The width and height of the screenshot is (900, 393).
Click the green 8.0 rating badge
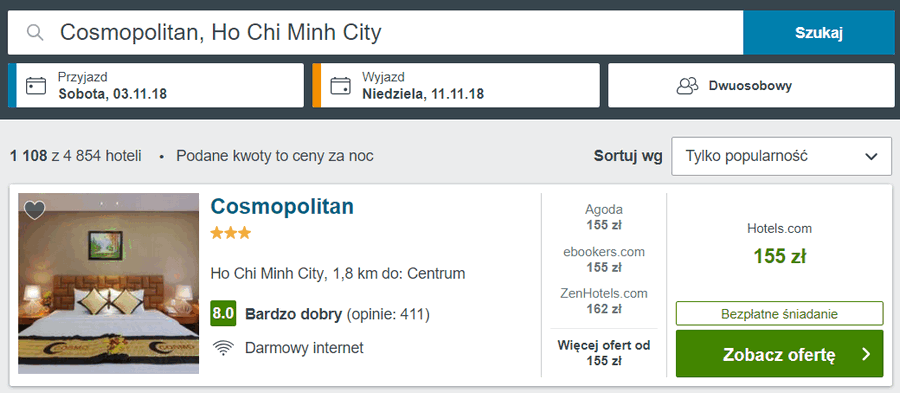pos(223,313)
